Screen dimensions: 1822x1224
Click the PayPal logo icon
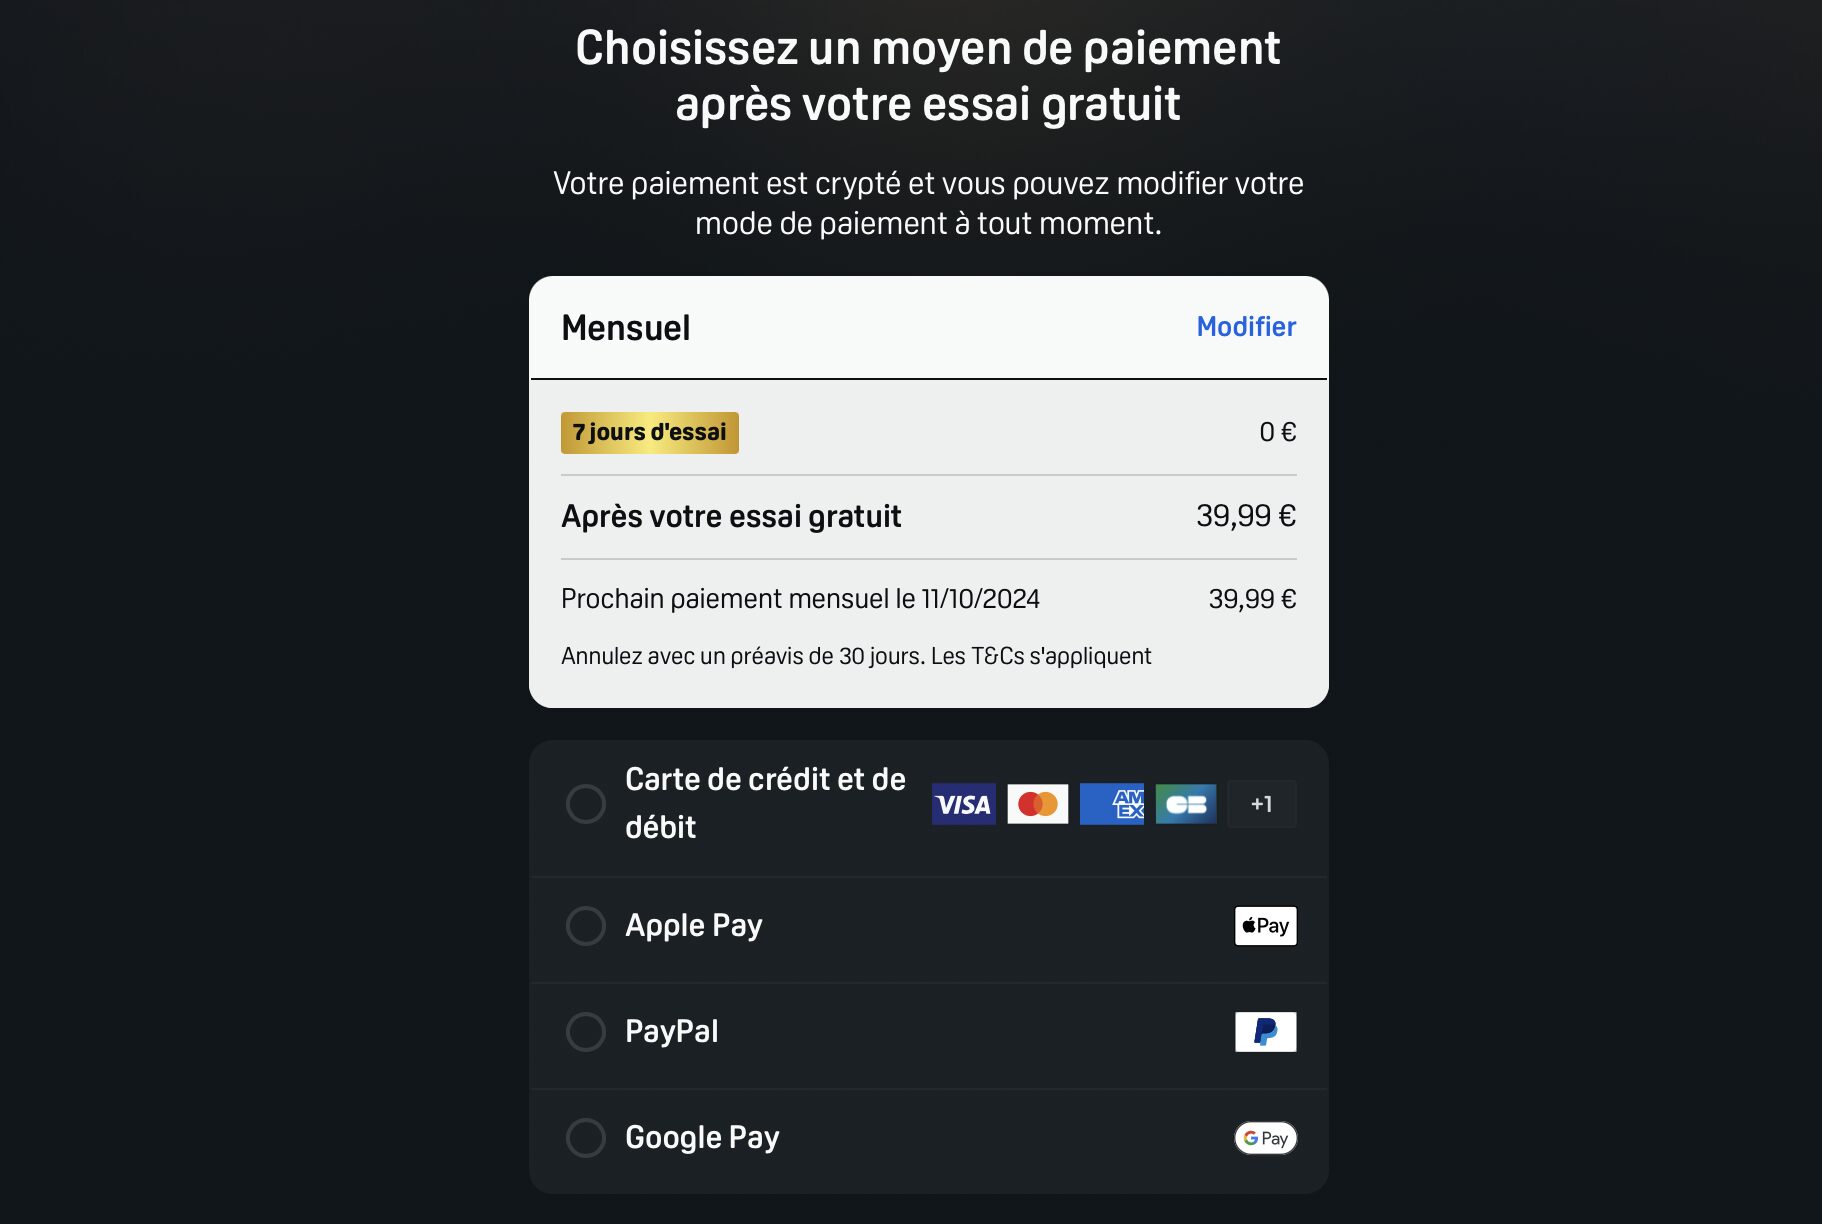pos(1265,1032)
